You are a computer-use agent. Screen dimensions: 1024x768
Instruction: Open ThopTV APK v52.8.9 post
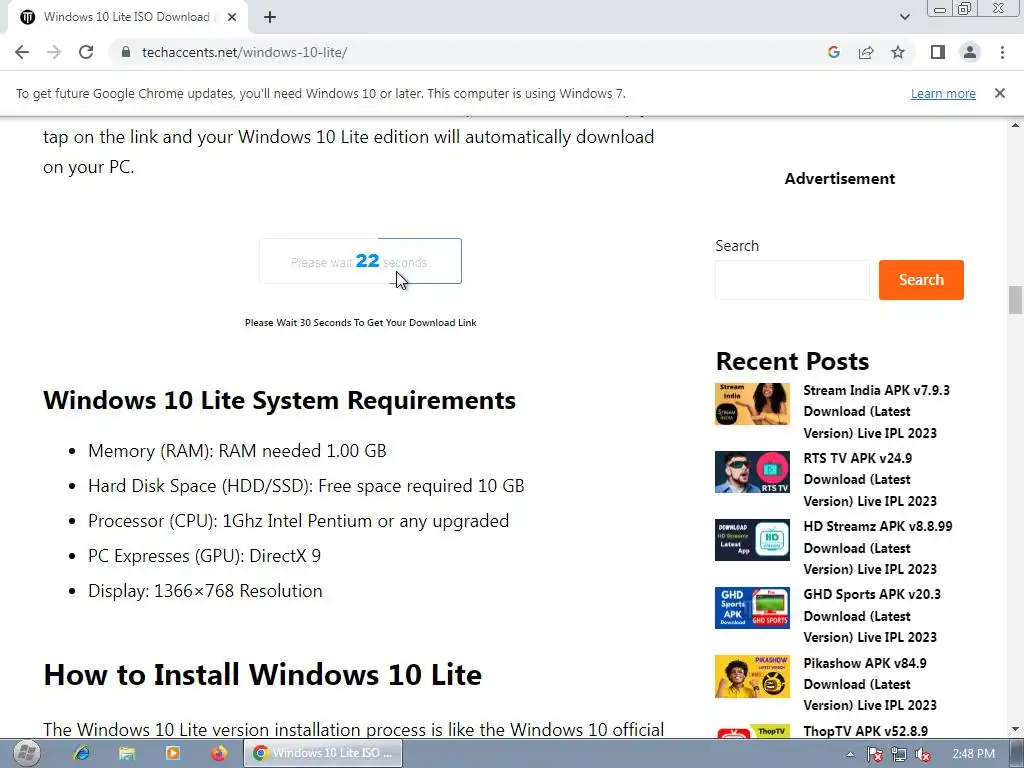865,731
